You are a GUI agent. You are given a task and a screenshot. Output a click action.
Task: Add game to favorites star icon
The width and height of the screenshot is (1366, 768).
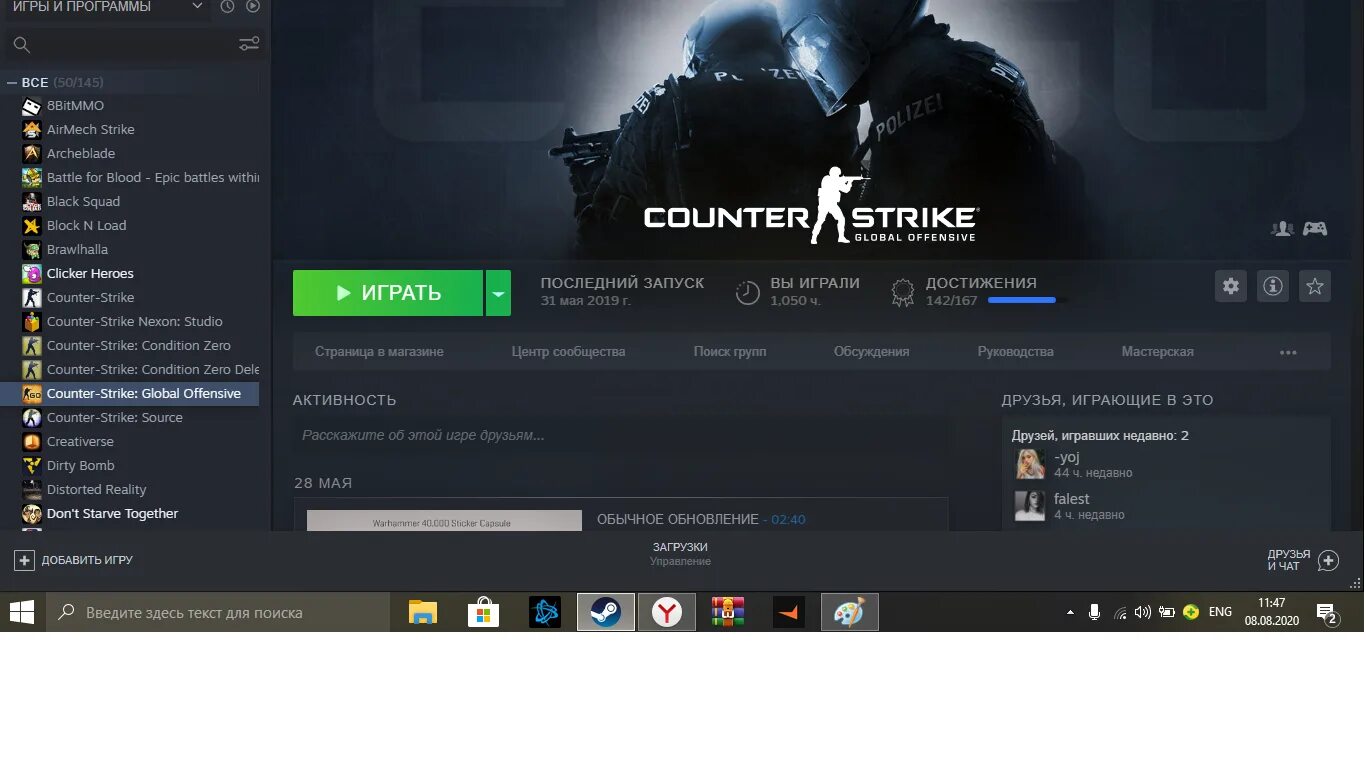pos(1315,286)
